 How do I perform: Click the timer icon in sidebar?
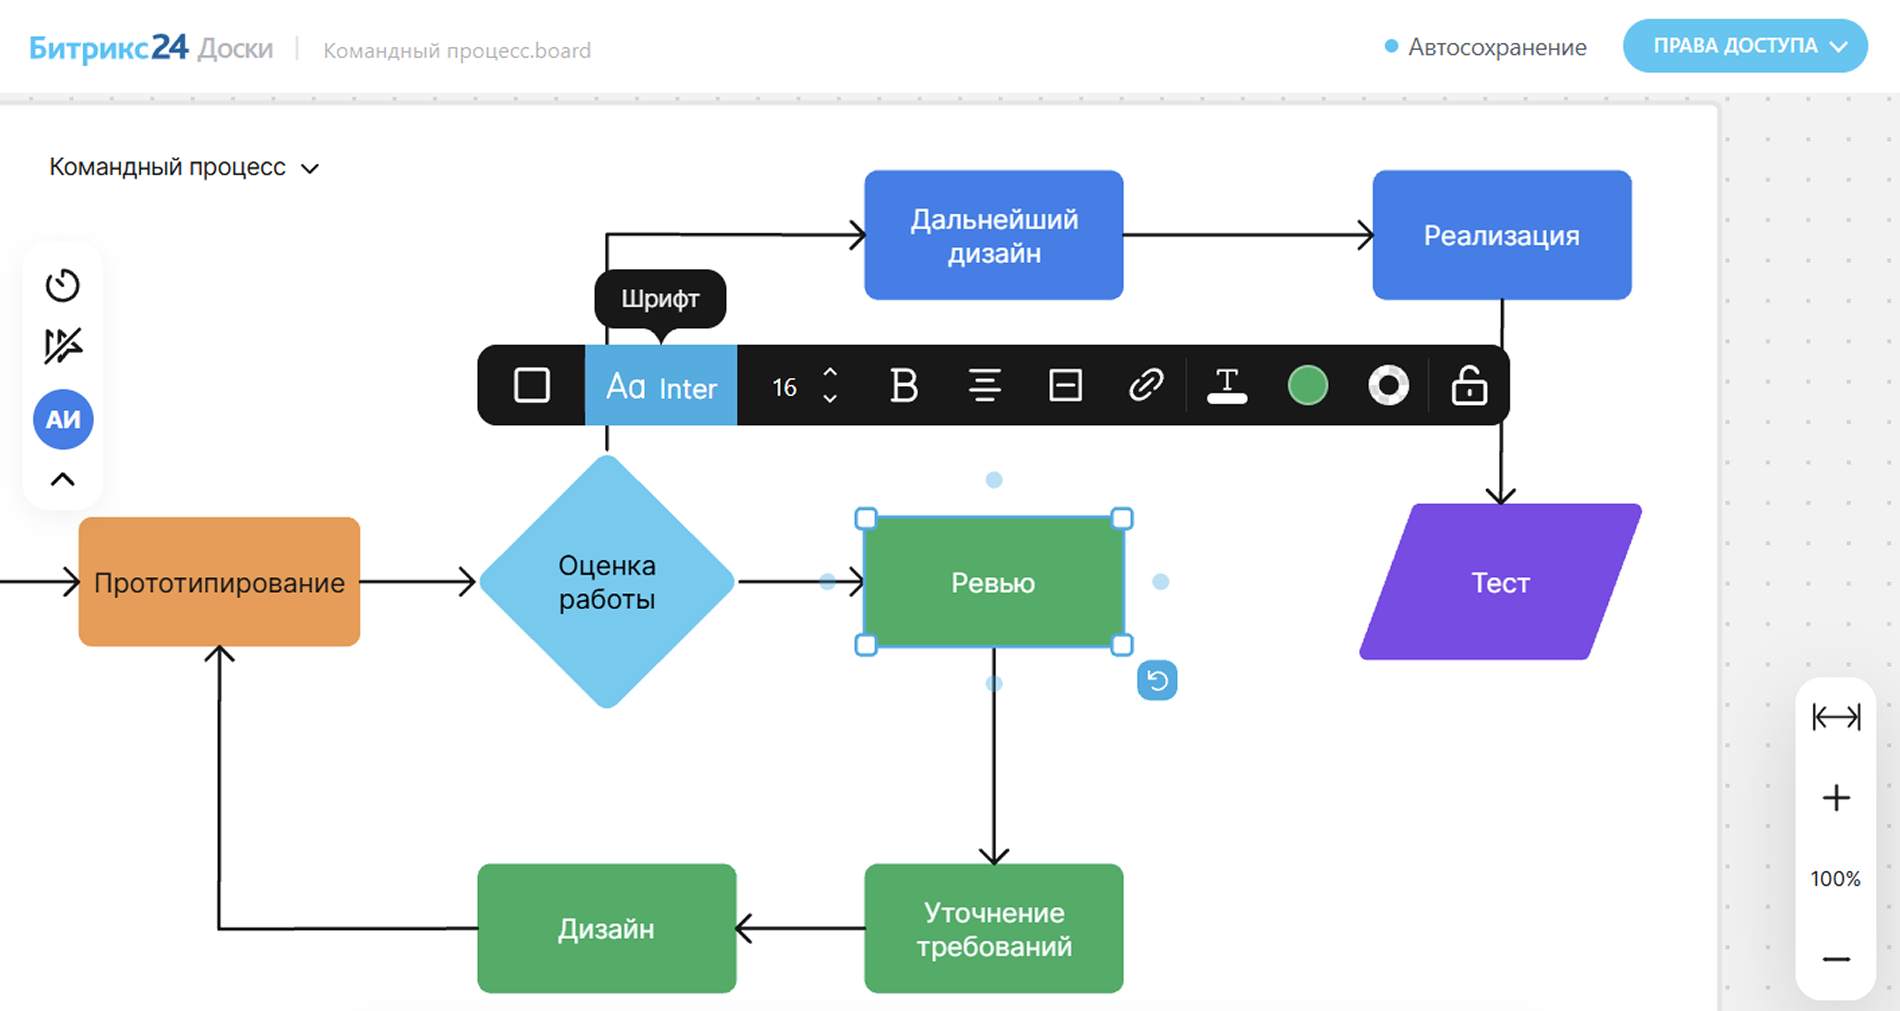click(x=62, y=286)
